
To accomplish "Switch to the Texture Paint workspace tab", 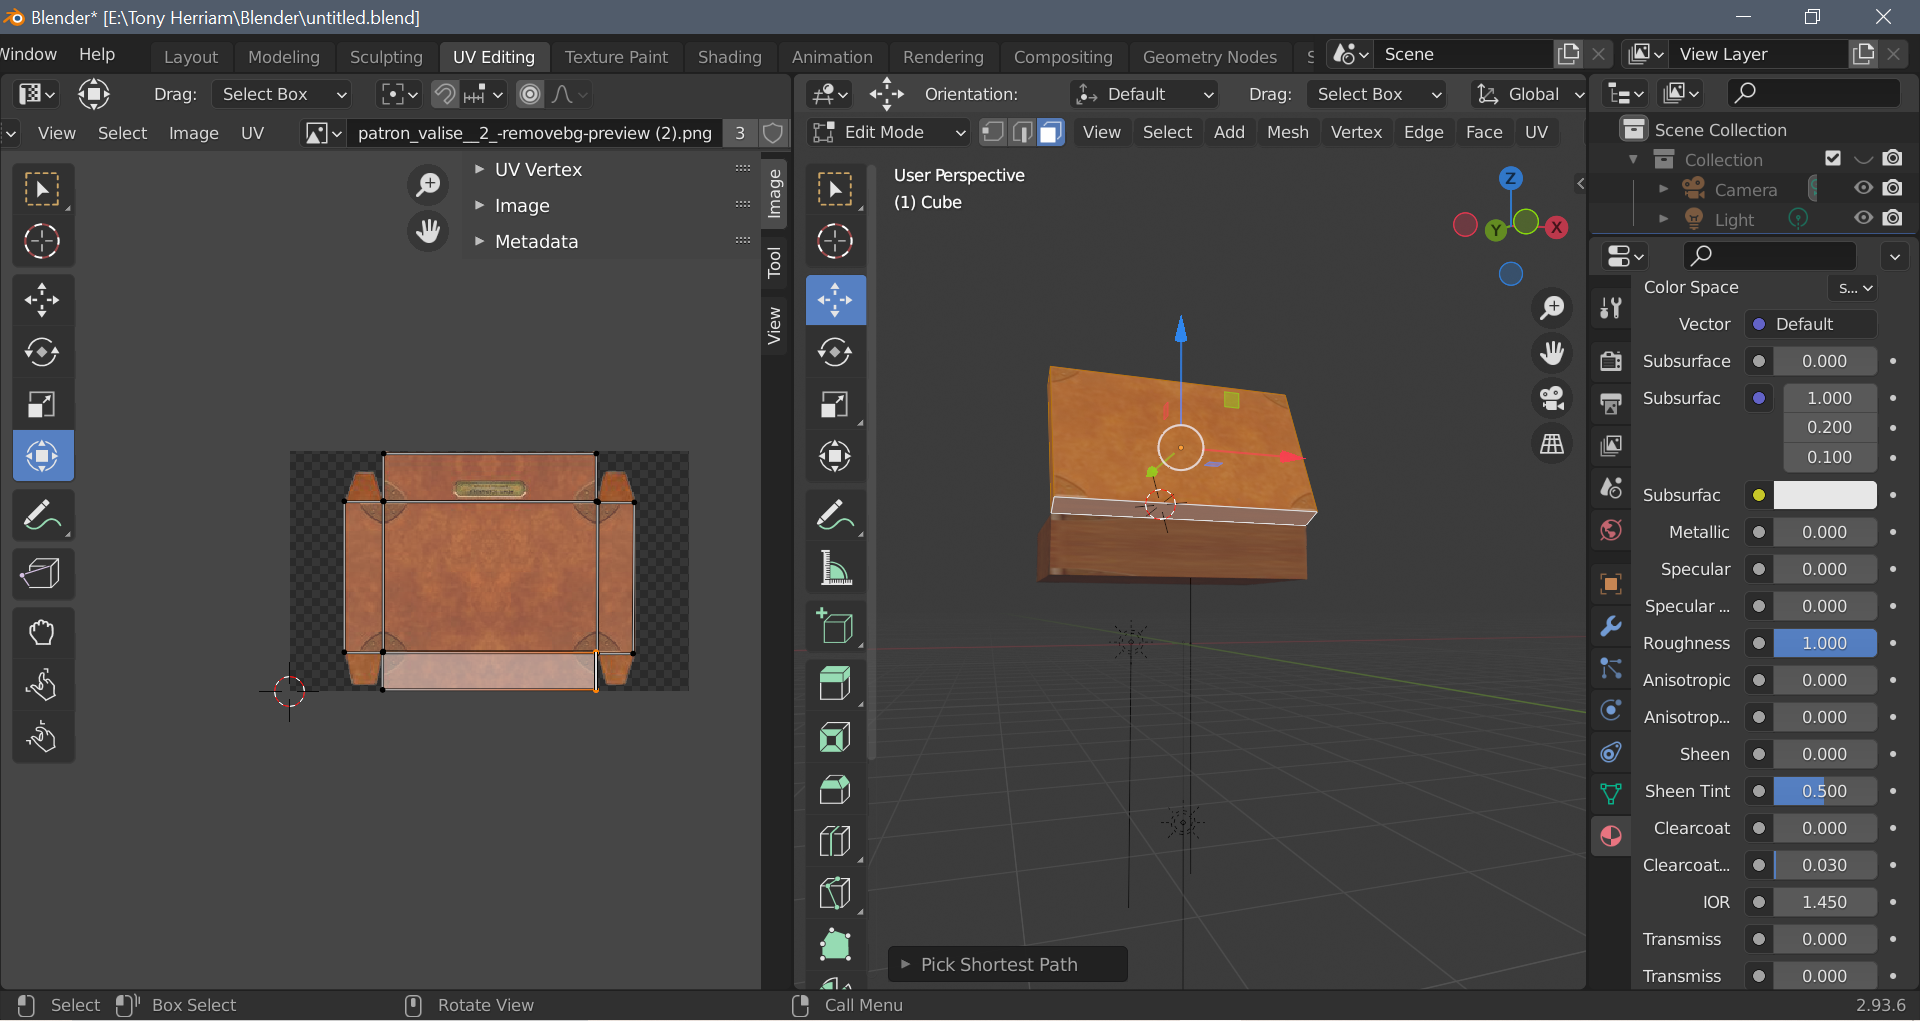I will point(616,57).
